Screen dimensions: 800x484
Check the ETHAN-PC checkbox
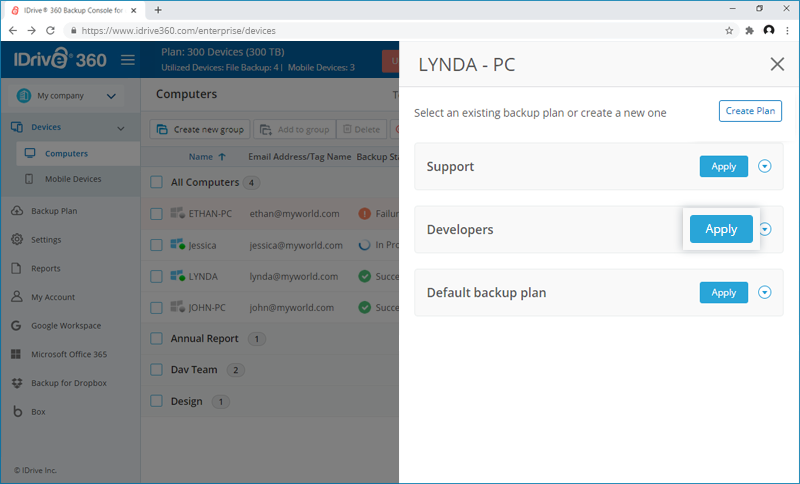(156, 214)
